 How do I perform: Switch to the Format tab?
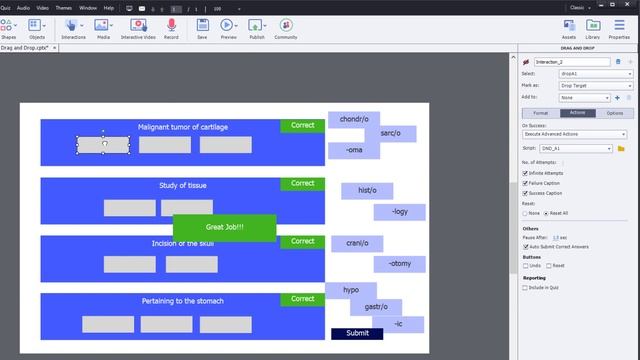(541, 113)
